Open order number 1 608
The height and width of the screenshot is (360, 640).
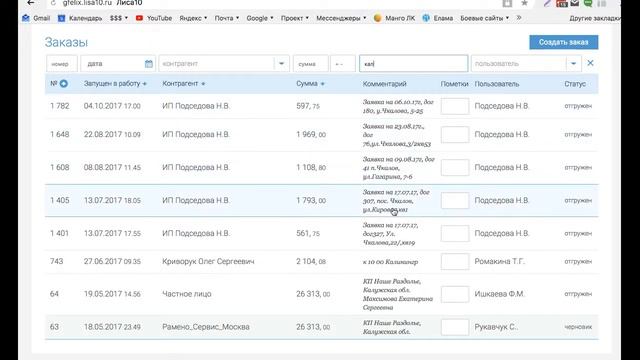[60, 167]
